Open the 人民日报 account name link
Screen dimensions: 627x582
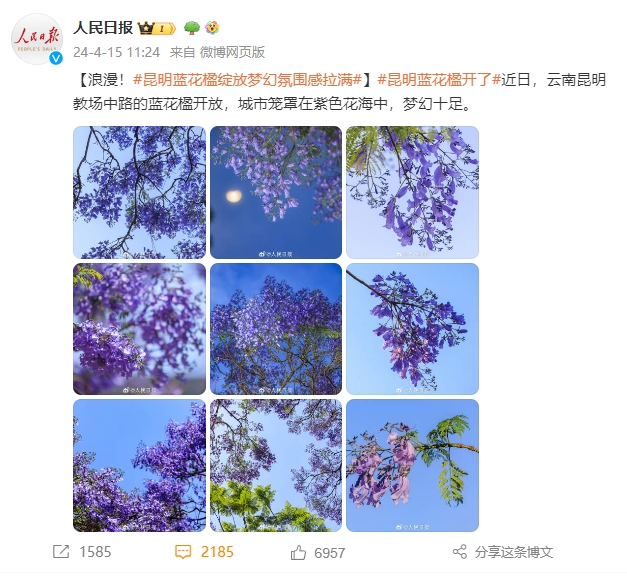[x=103, y=28]
